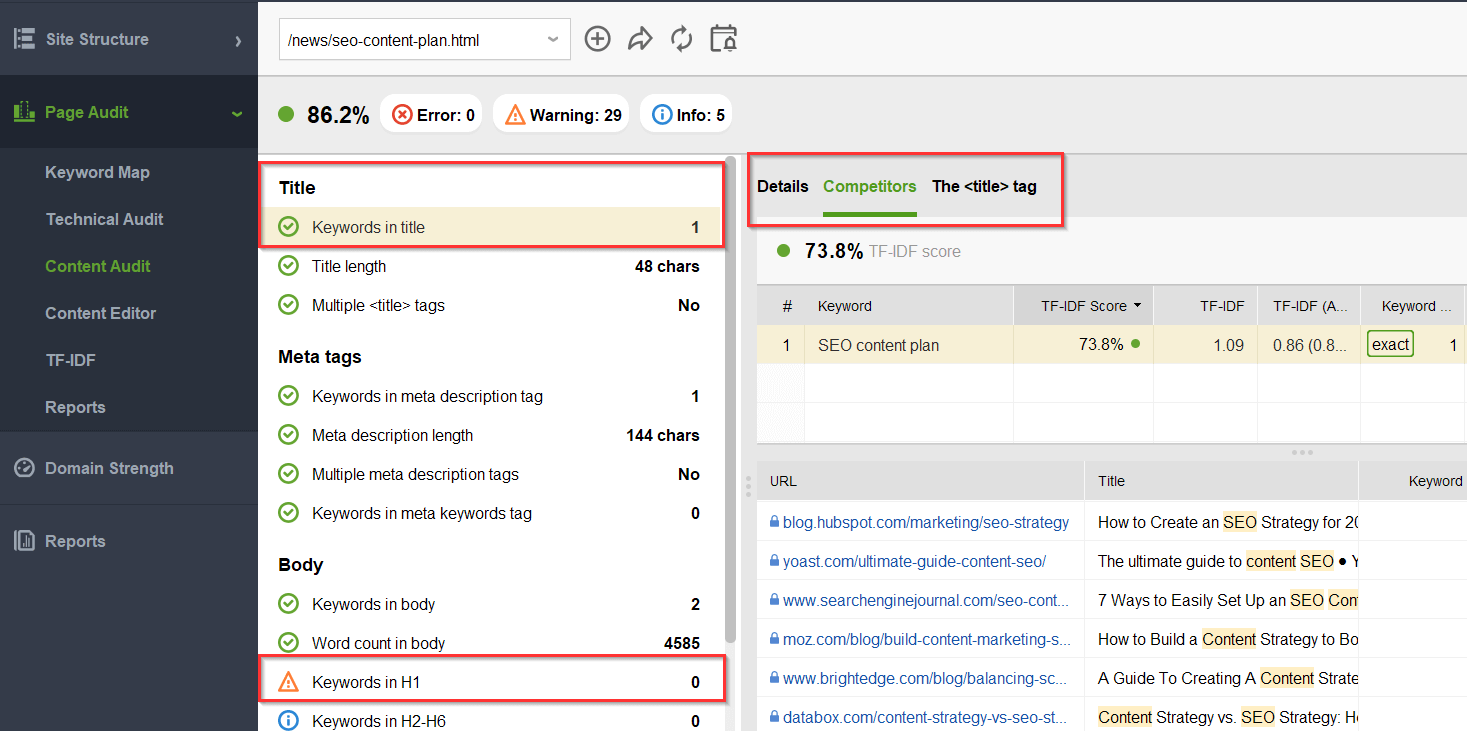Click the share arrow icon in toolbar
The width and height of the screenshot is (1467, 731).
[640, 39]
